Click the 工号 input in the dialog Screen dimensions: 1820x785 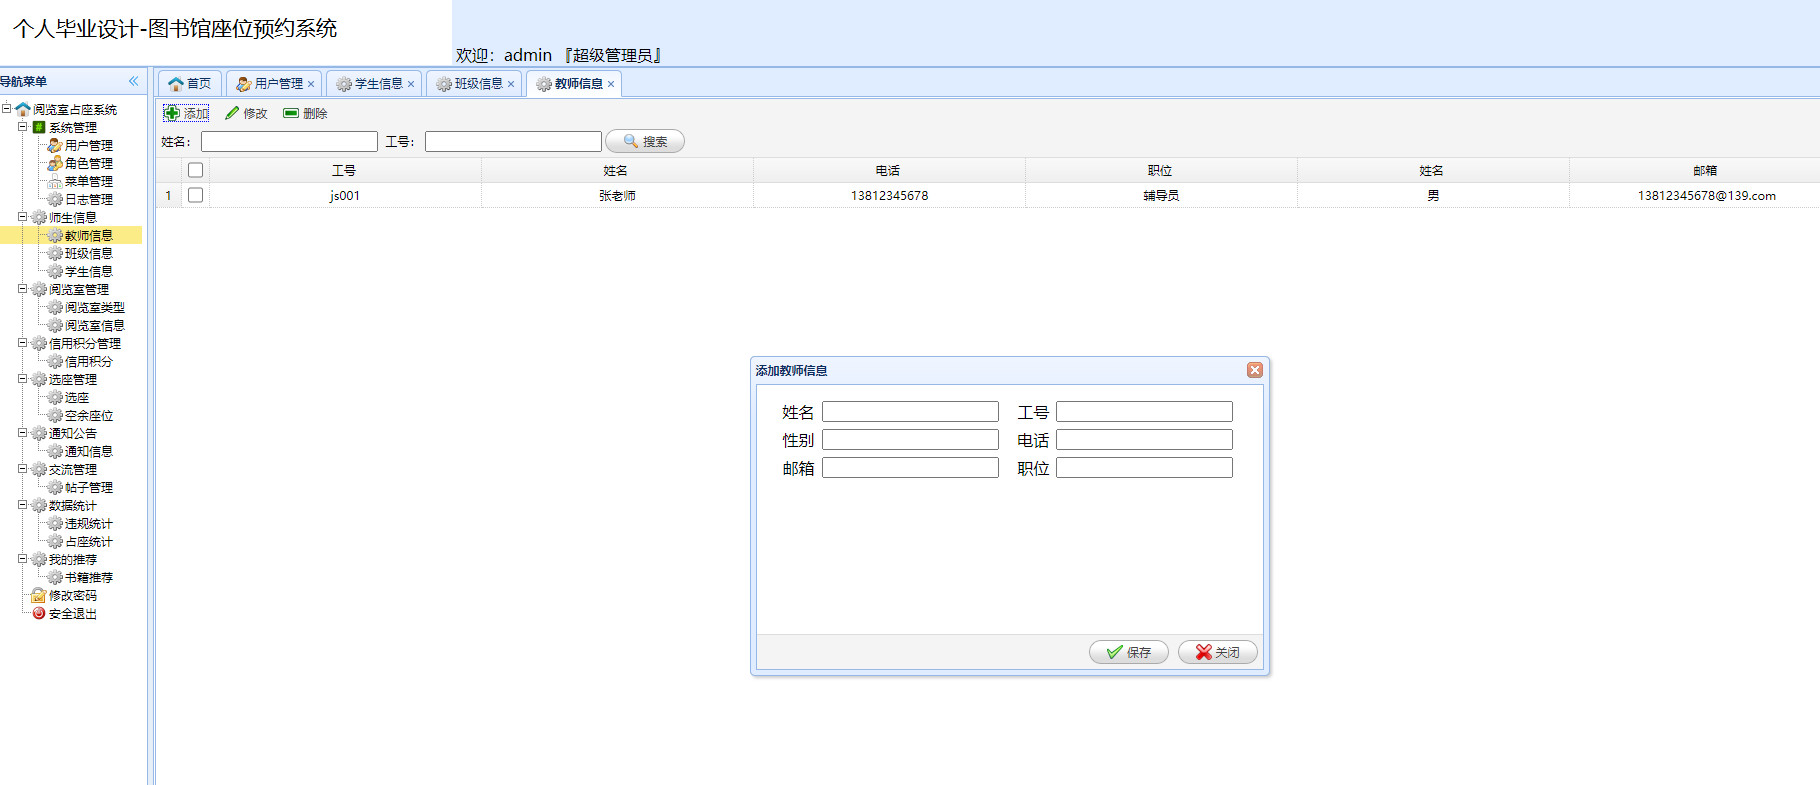coord(1144,412)
